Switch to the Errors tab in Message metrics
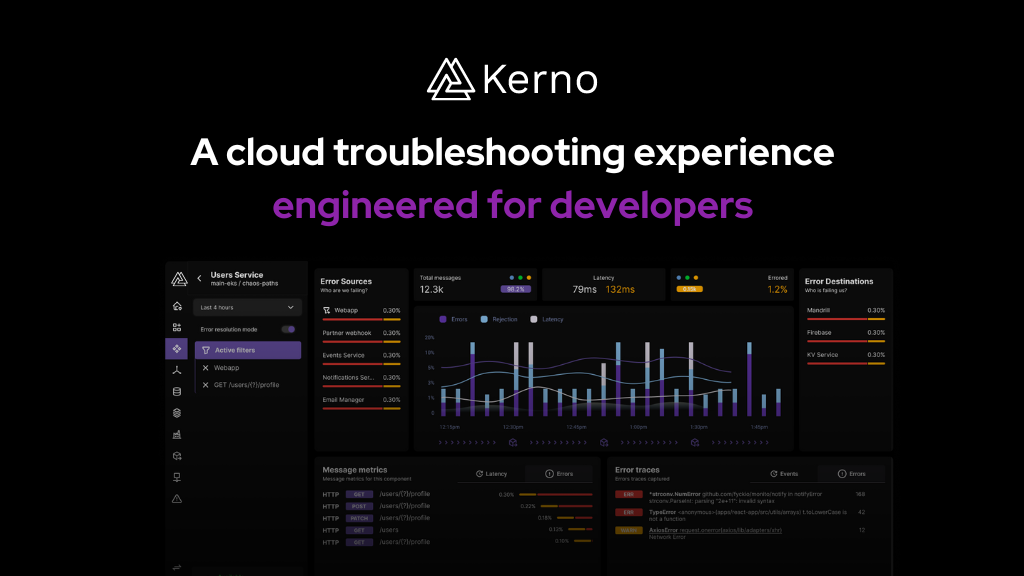Image resolution: width=1024 pixels, height=576 pixels. (558, 473)
